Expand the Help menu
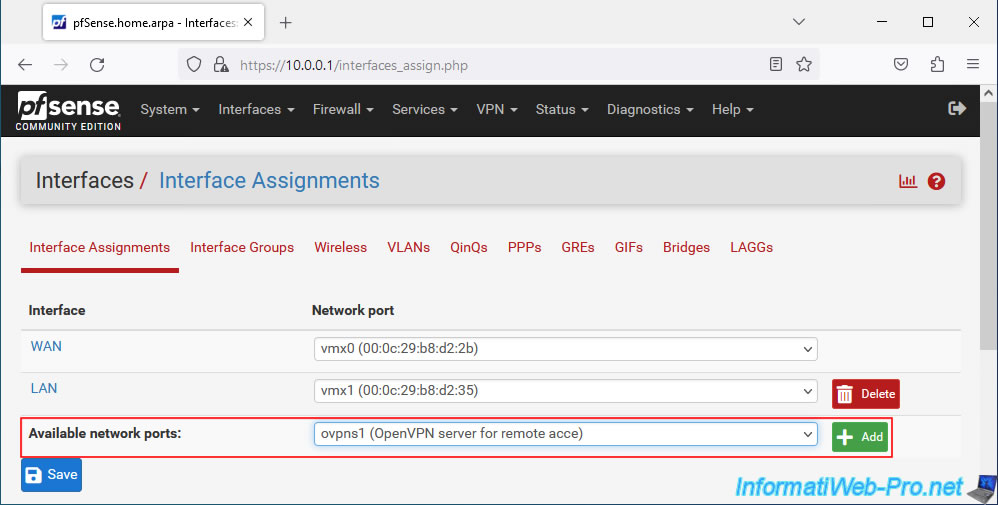This screenshot has width=998, height=505. click(733, 110)
